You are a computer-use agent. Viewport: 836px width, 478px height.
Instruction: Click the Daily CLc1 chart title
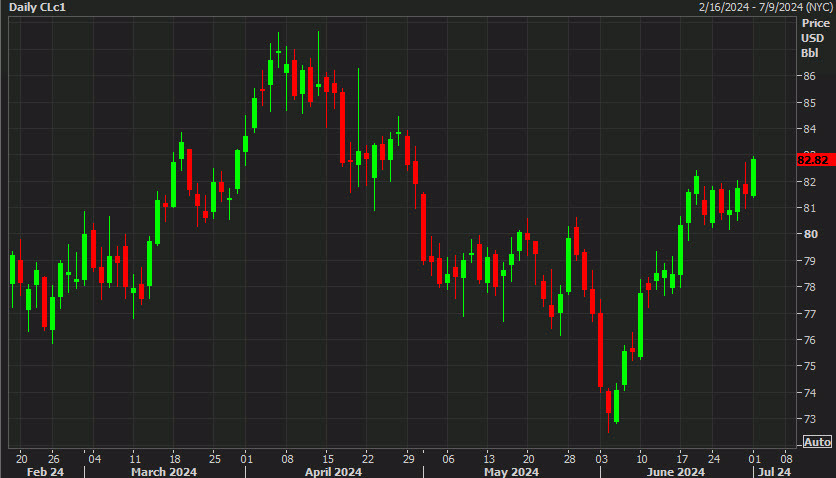point(37,7)
